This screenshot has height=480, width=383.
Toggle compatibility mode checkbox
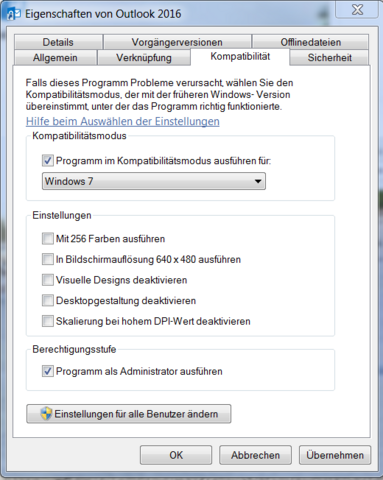pyautogui.click(x=48, y=160)
